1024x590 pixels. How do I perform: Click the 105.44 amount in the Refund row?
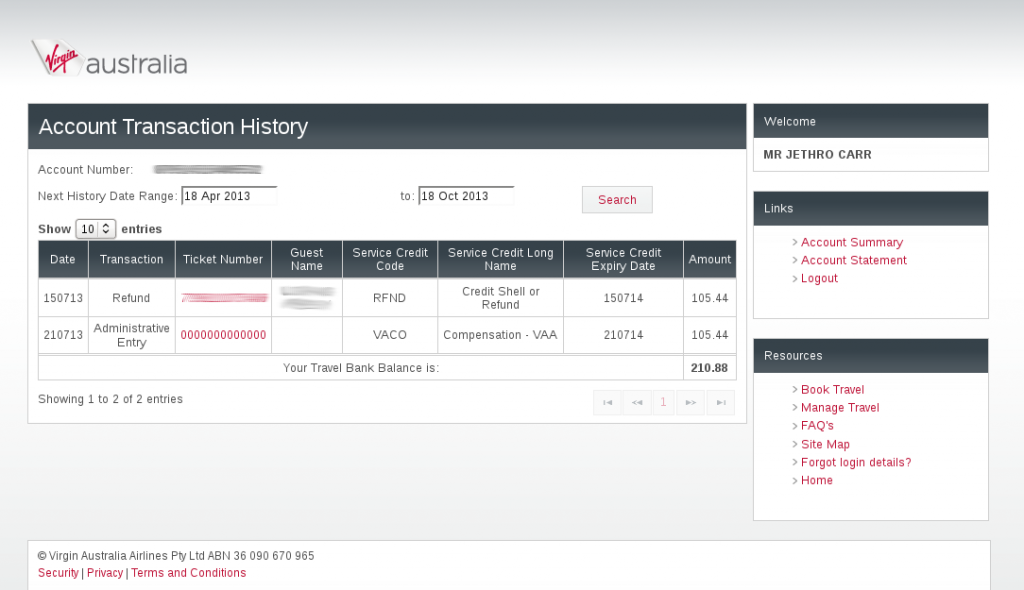pyautogui.click(x=709, y=298)
